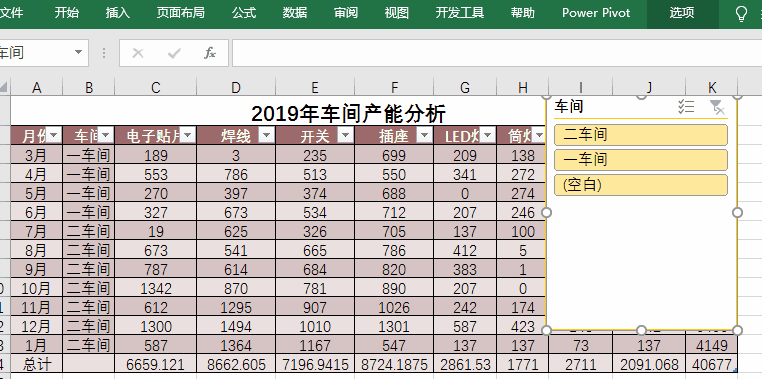
Task: Switch to the 页面布局 ribbon tab
Action: click(181, 13)
